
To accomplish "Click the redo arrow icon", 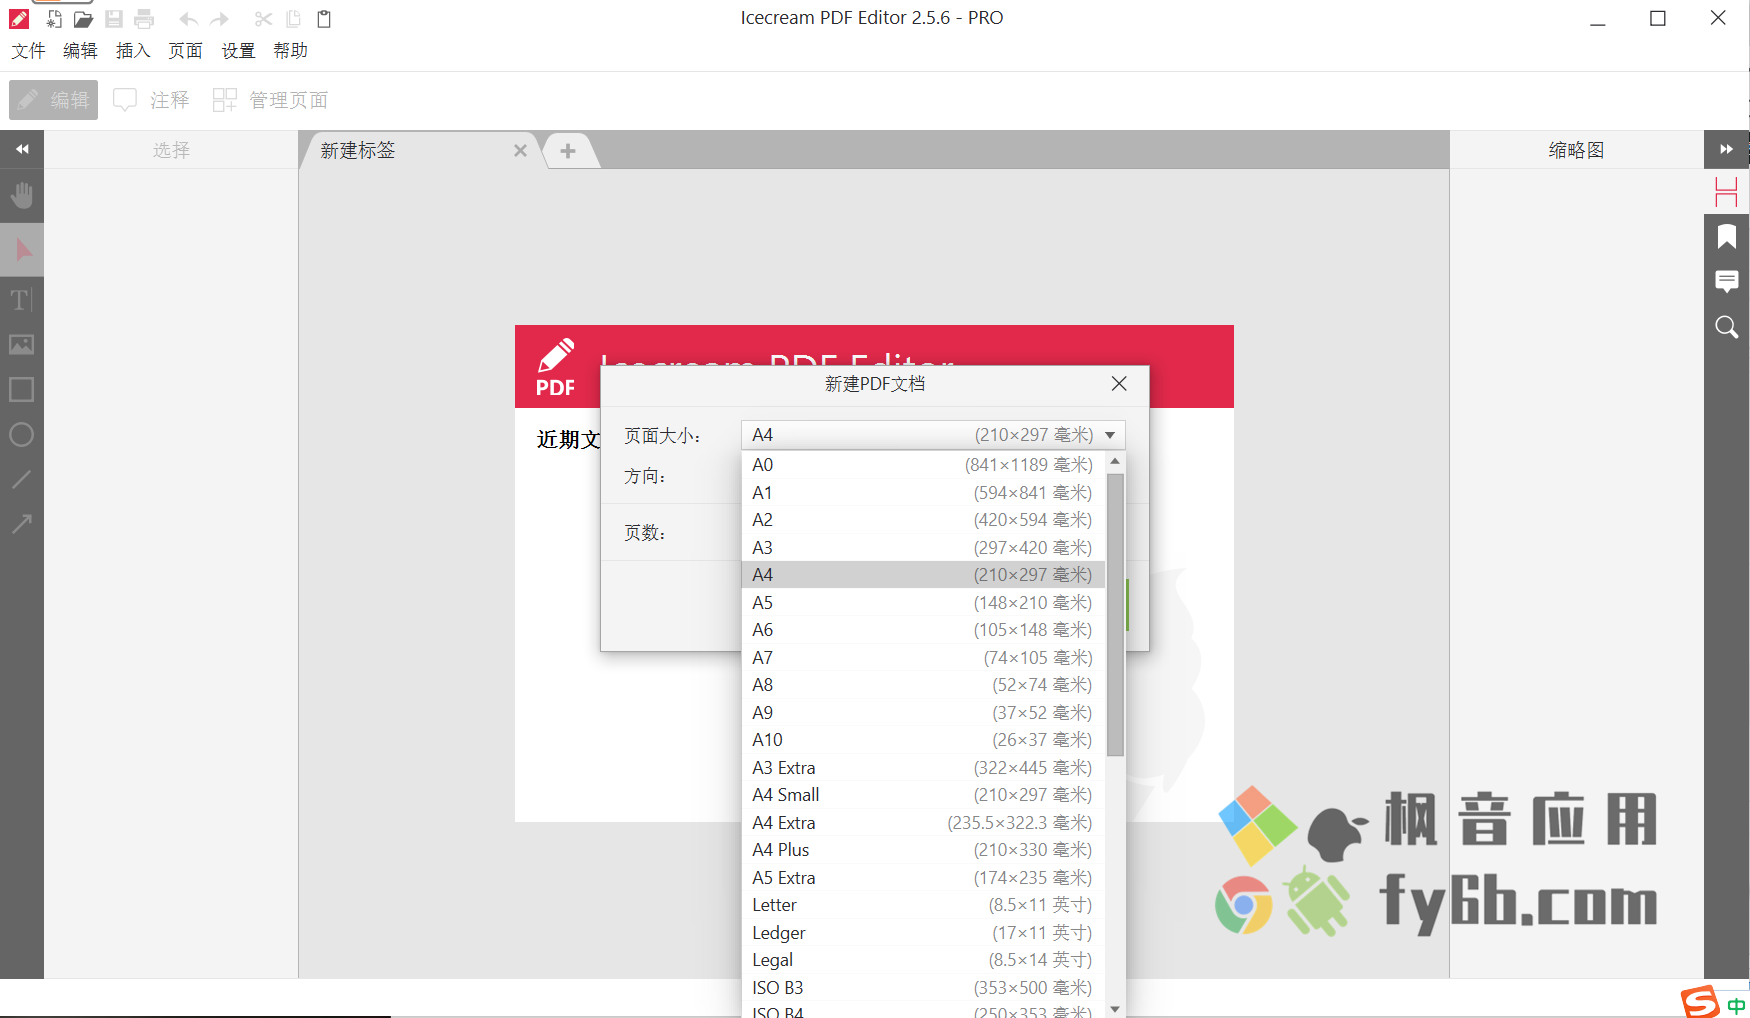I will 220,19.
